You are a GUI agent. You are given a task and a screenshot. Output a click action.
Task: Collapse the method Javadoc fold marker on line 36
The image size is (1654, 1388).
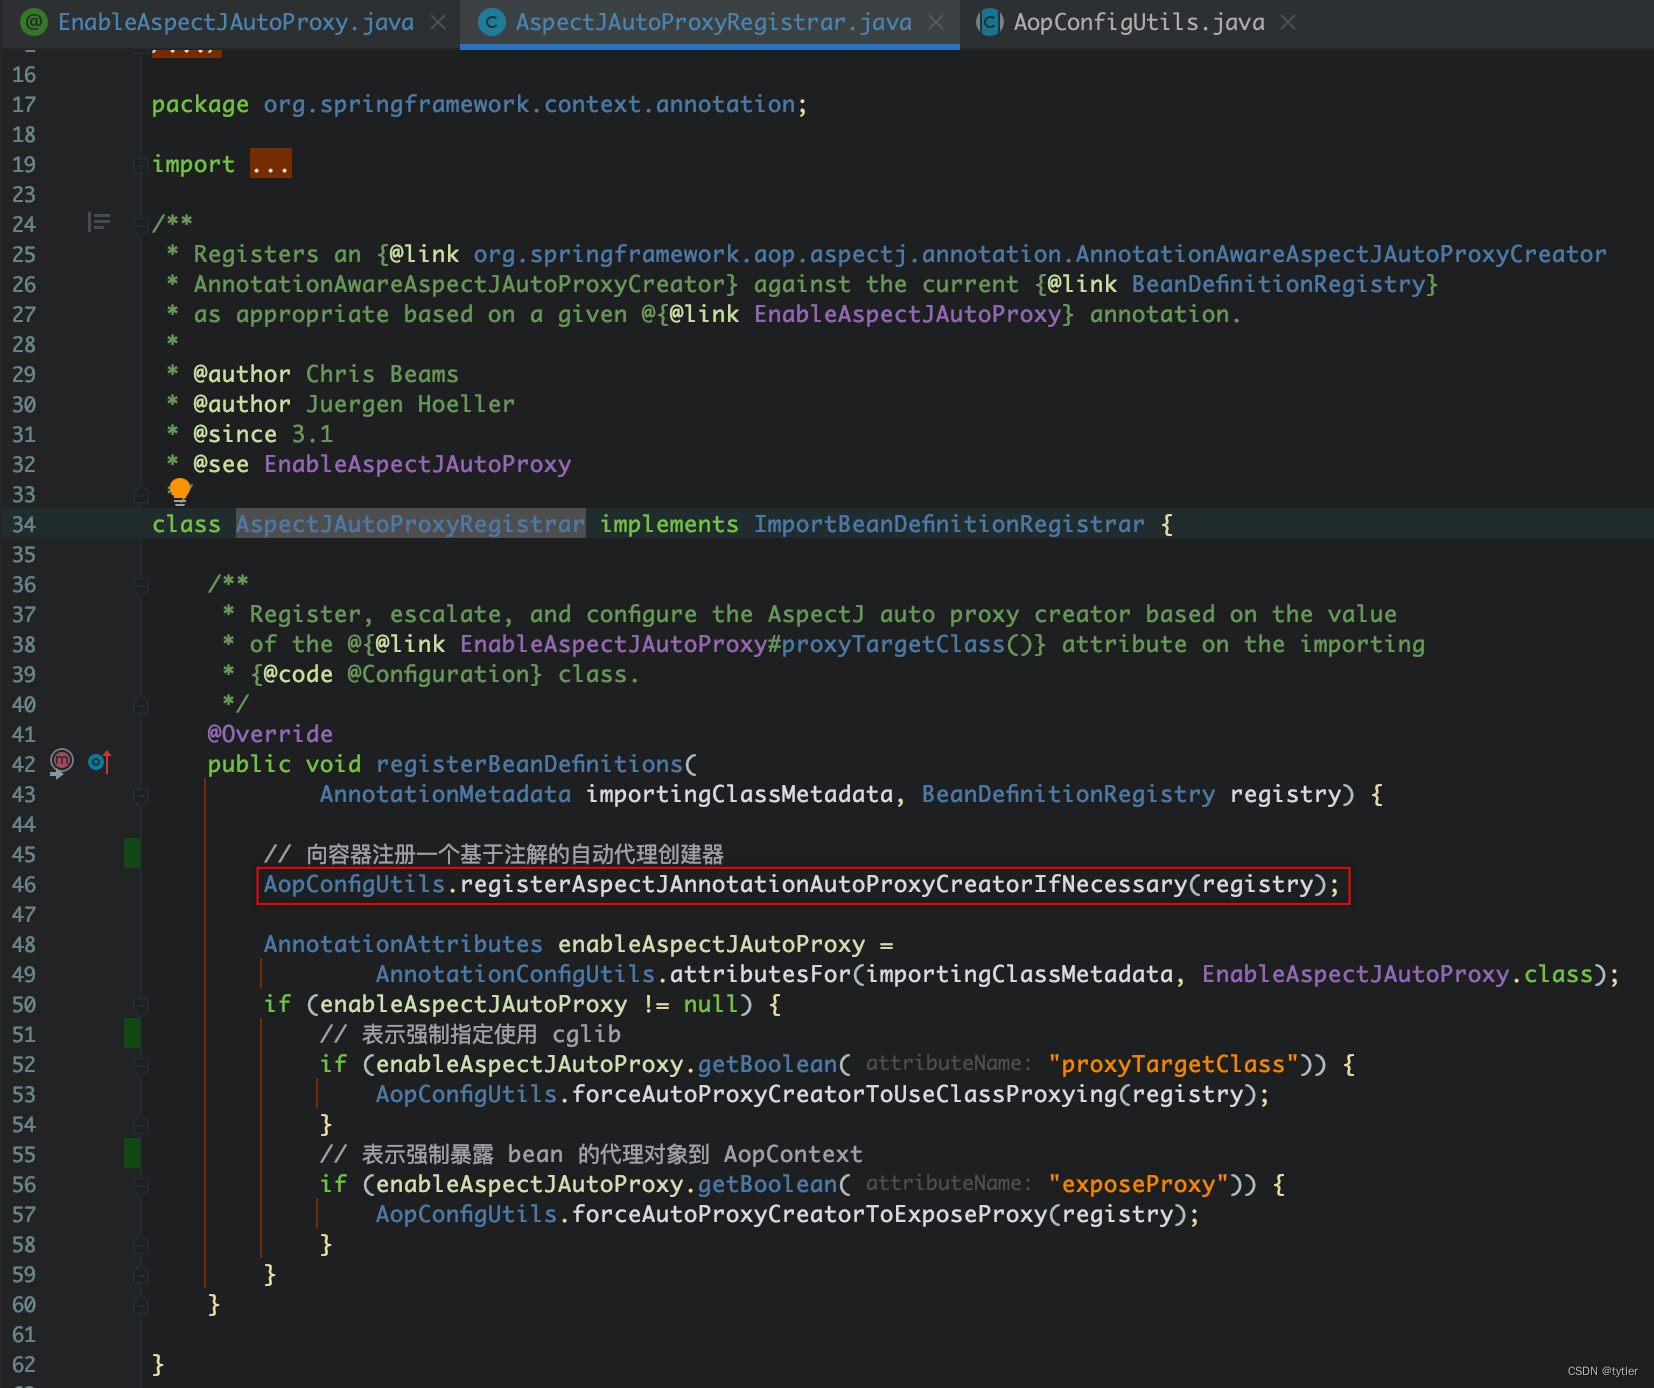pyautogui.click(x=141, y=585)
